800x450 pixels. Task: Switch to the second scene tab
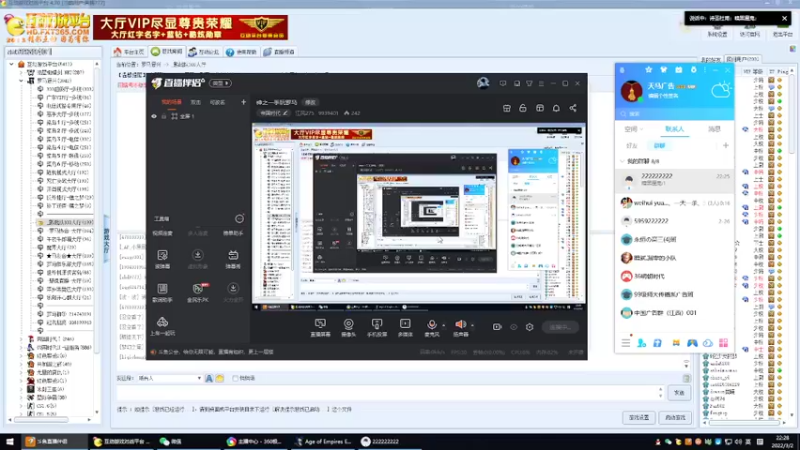[x=196, y=102]
